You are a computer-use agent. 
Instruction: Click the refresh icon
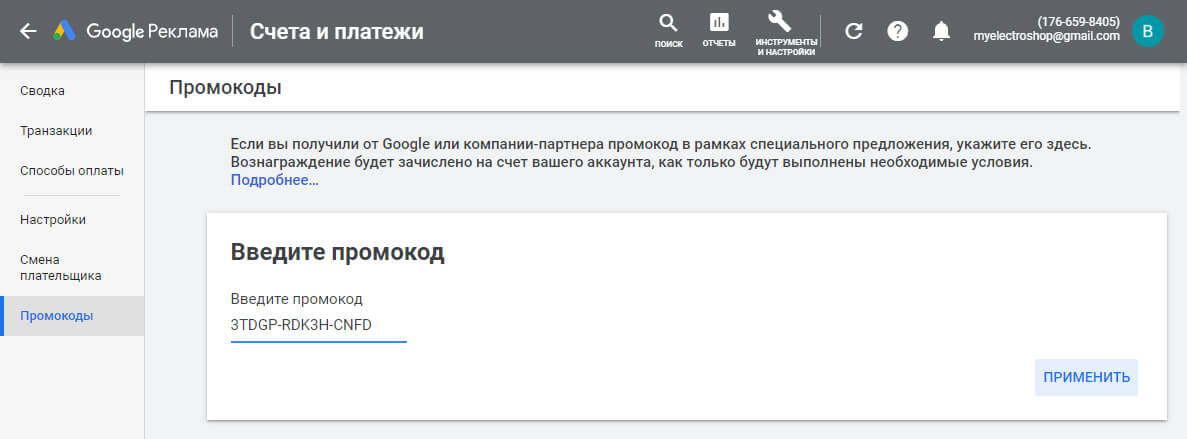[x=853, y=31]
